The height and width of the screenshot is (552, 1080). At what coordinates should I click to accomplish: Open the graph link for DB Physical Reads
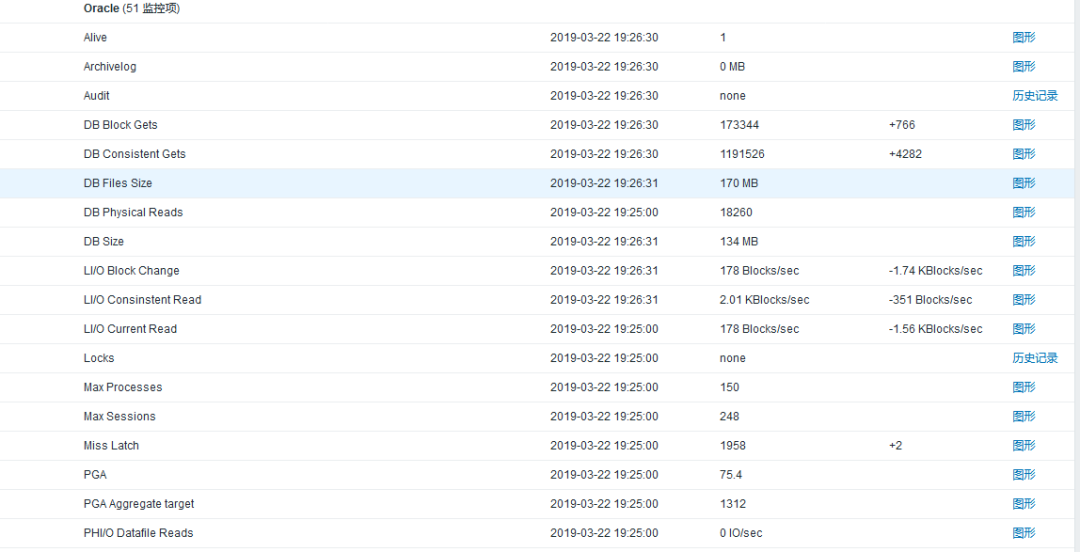(x=1024, y=212)
